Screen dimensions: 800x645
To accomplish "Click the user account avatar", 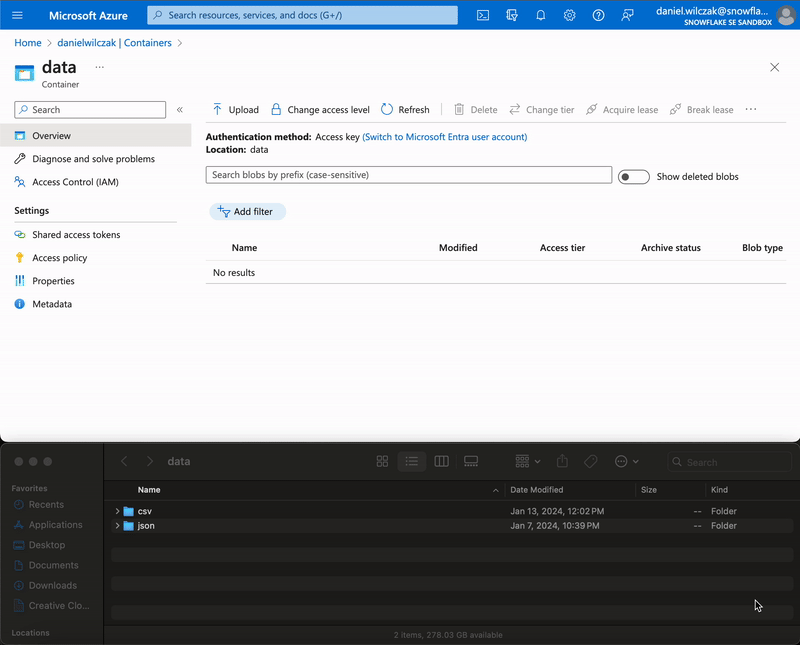I will [785, 15].
